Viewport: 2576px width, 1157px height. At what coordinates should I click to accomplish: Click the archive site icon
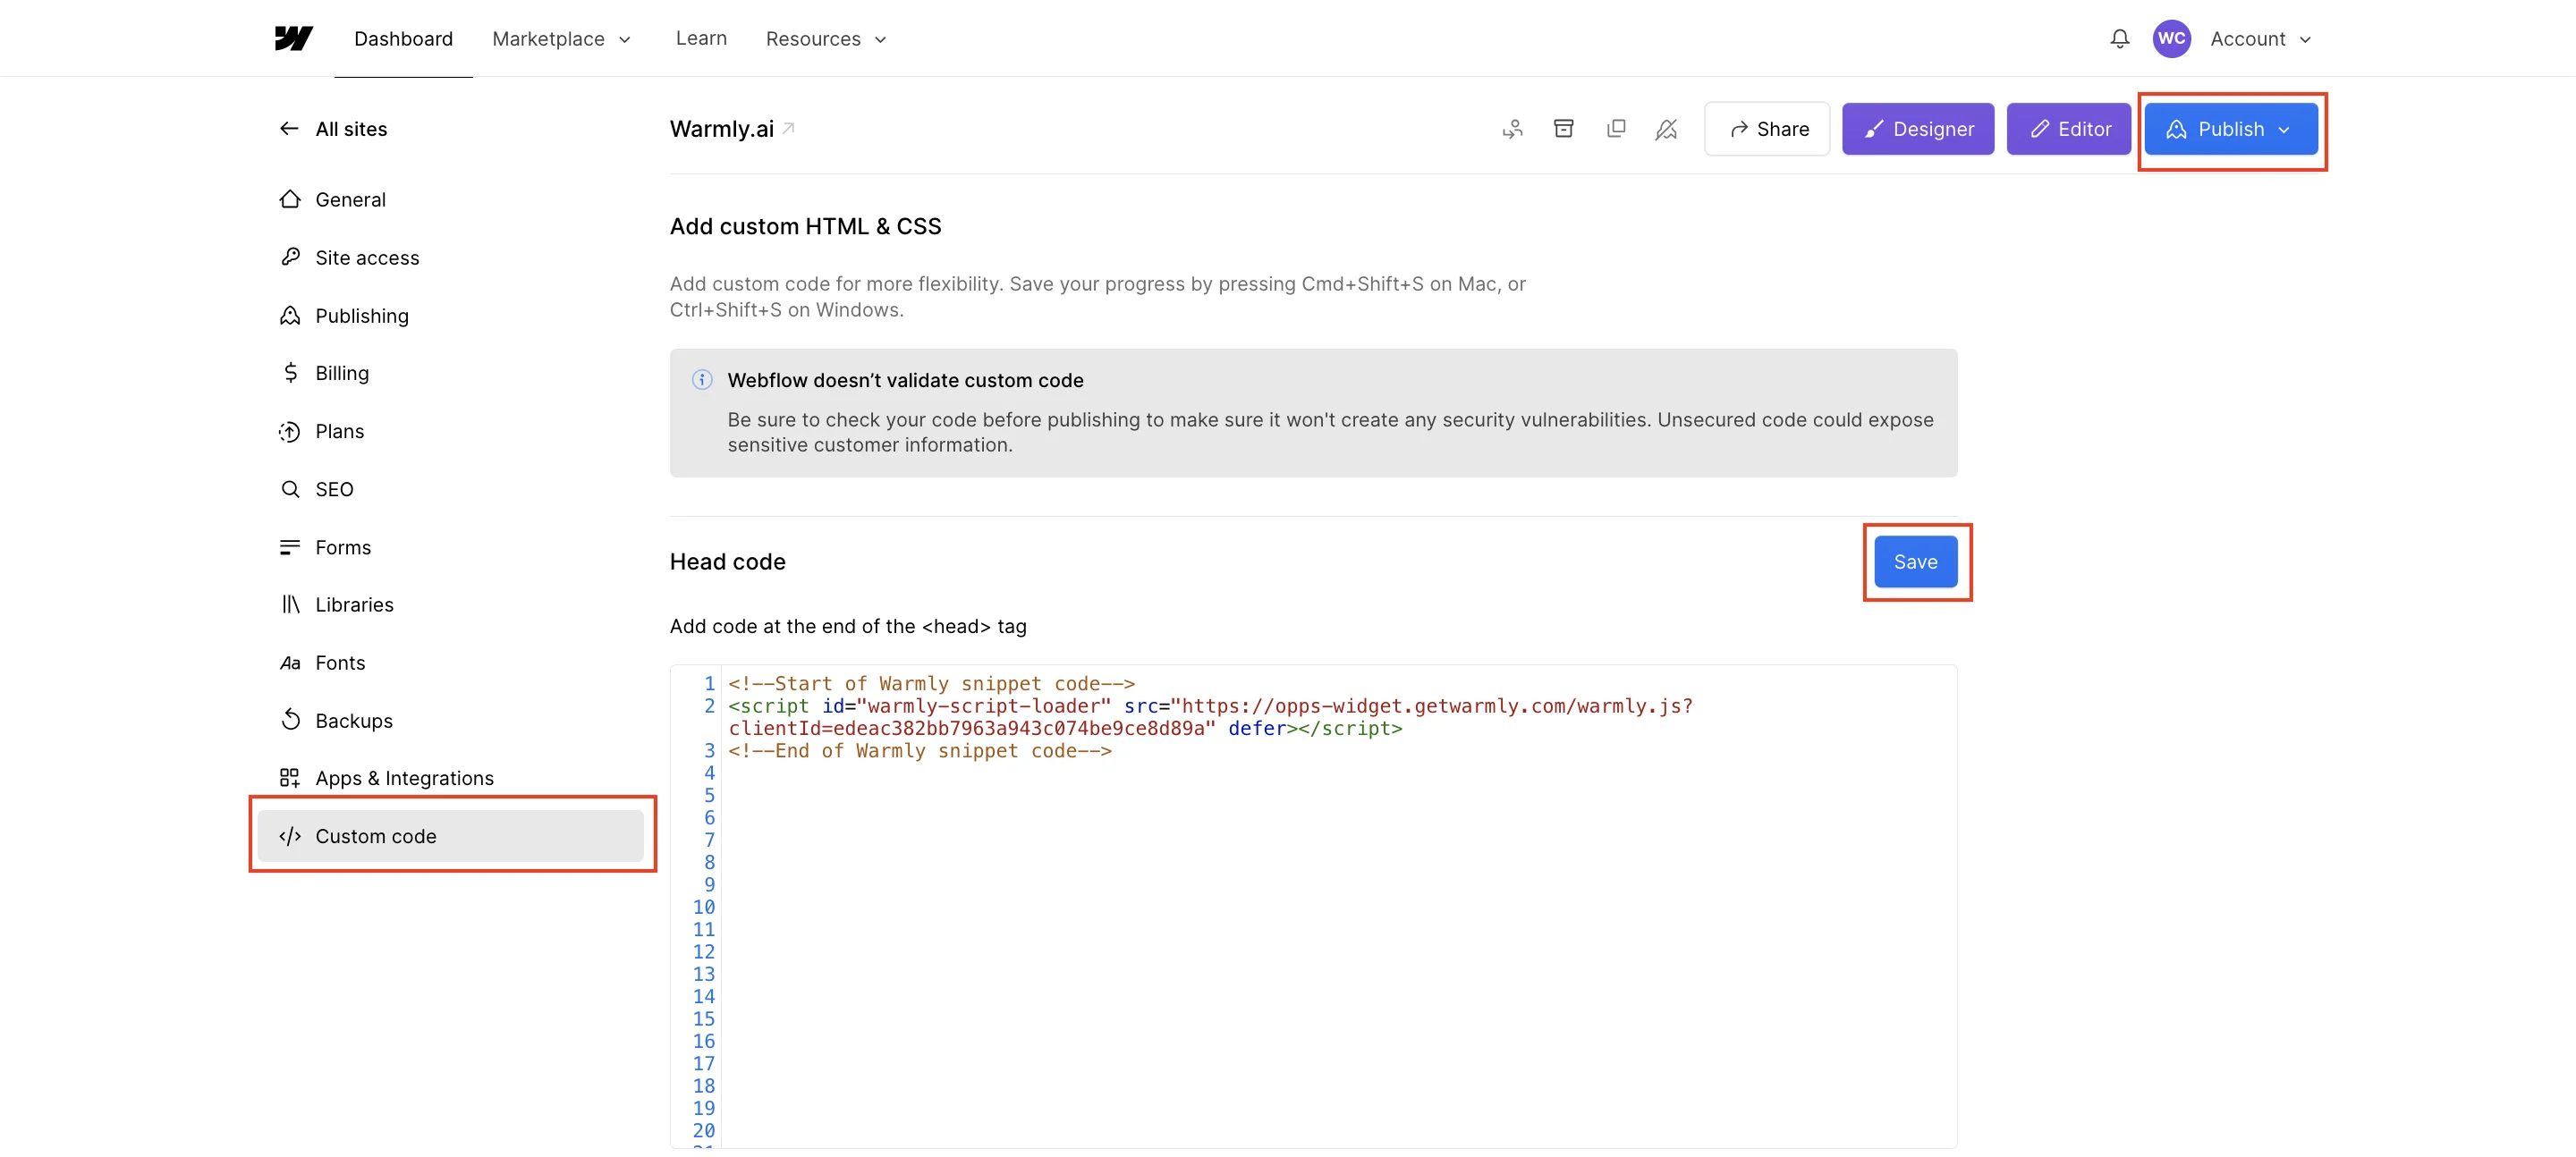pos(1563,128)
